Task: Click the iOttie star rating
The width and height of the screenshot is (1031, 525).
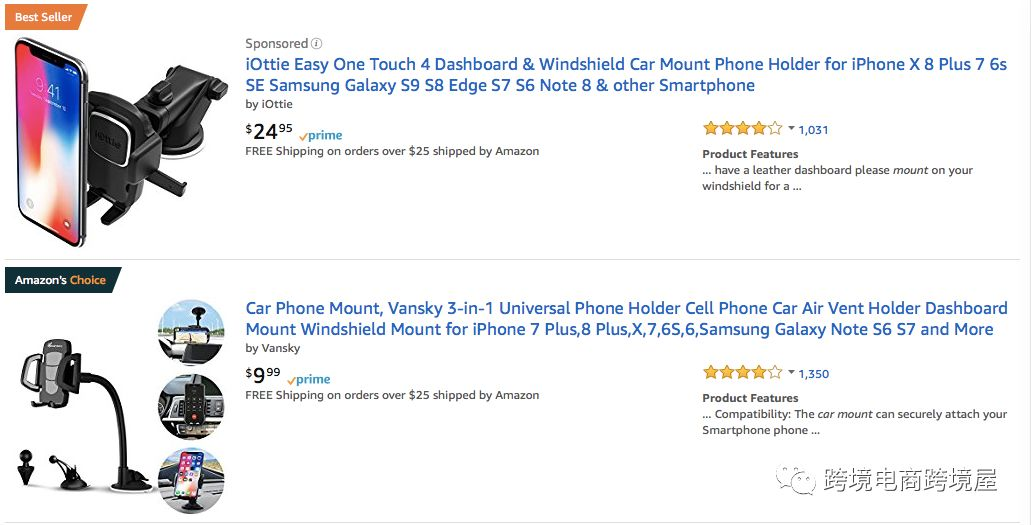Action: (x=742, y=129)
